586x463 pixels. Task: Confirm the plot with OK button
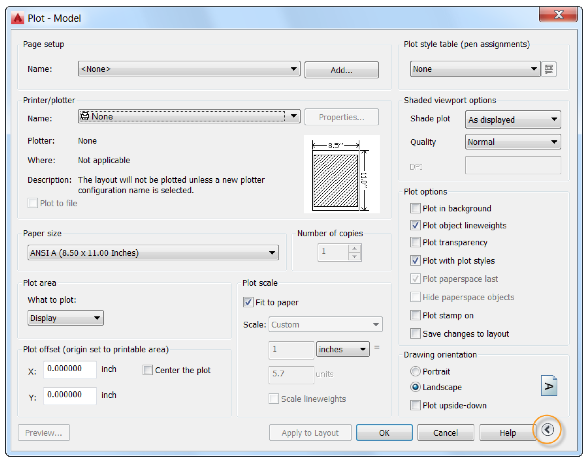(x=384, y=433)
